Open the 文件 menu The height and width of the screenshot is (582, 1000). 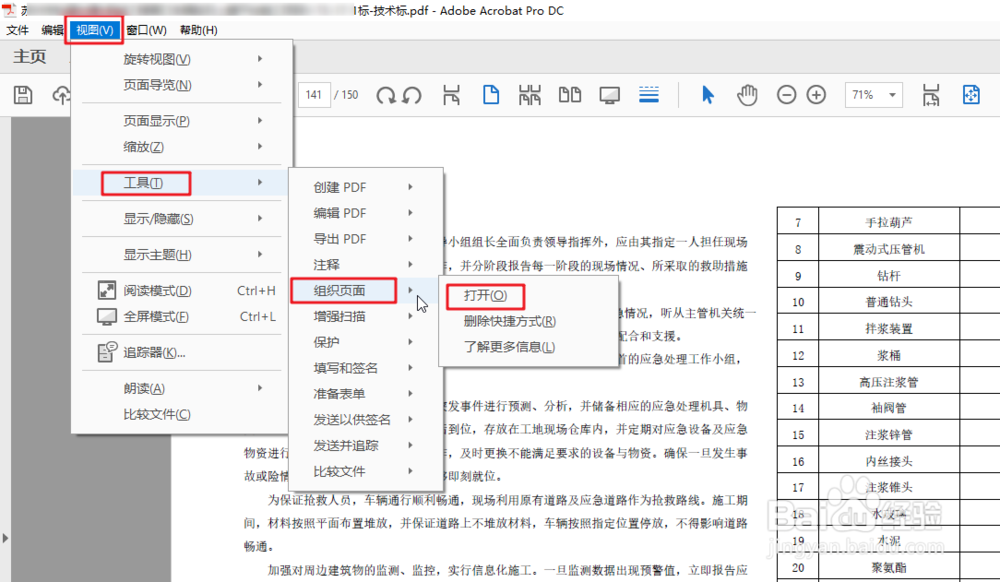pyautogui.click(x=17, y=29)
